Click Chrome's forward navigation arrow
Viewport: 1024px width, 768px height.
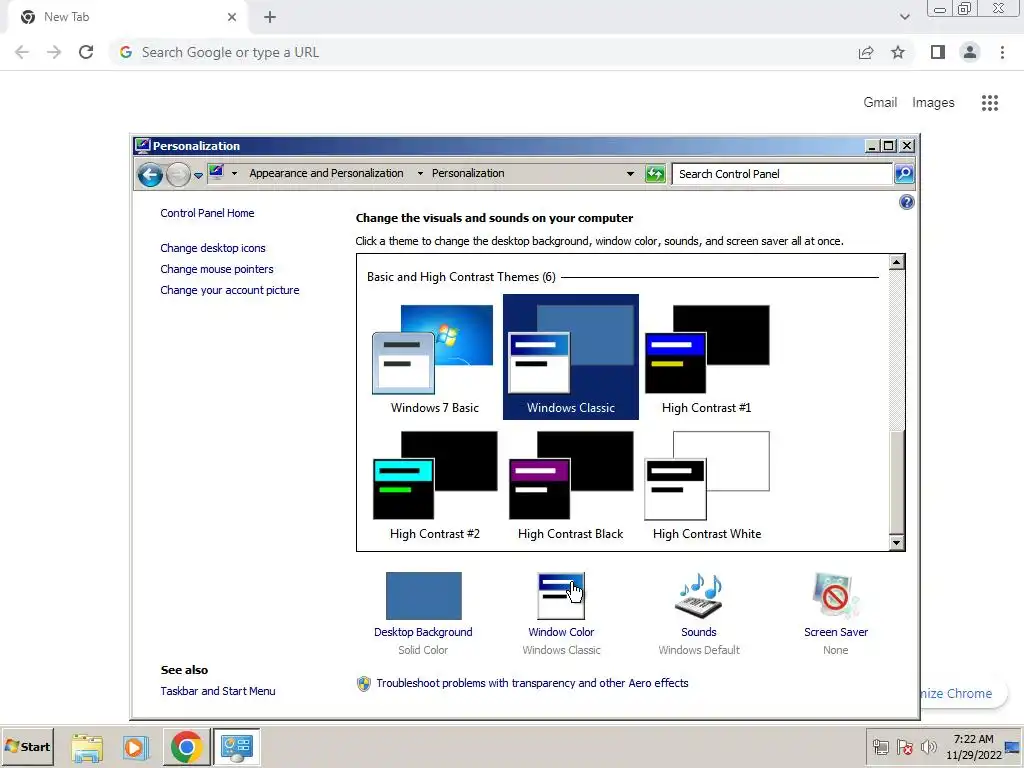54,52
